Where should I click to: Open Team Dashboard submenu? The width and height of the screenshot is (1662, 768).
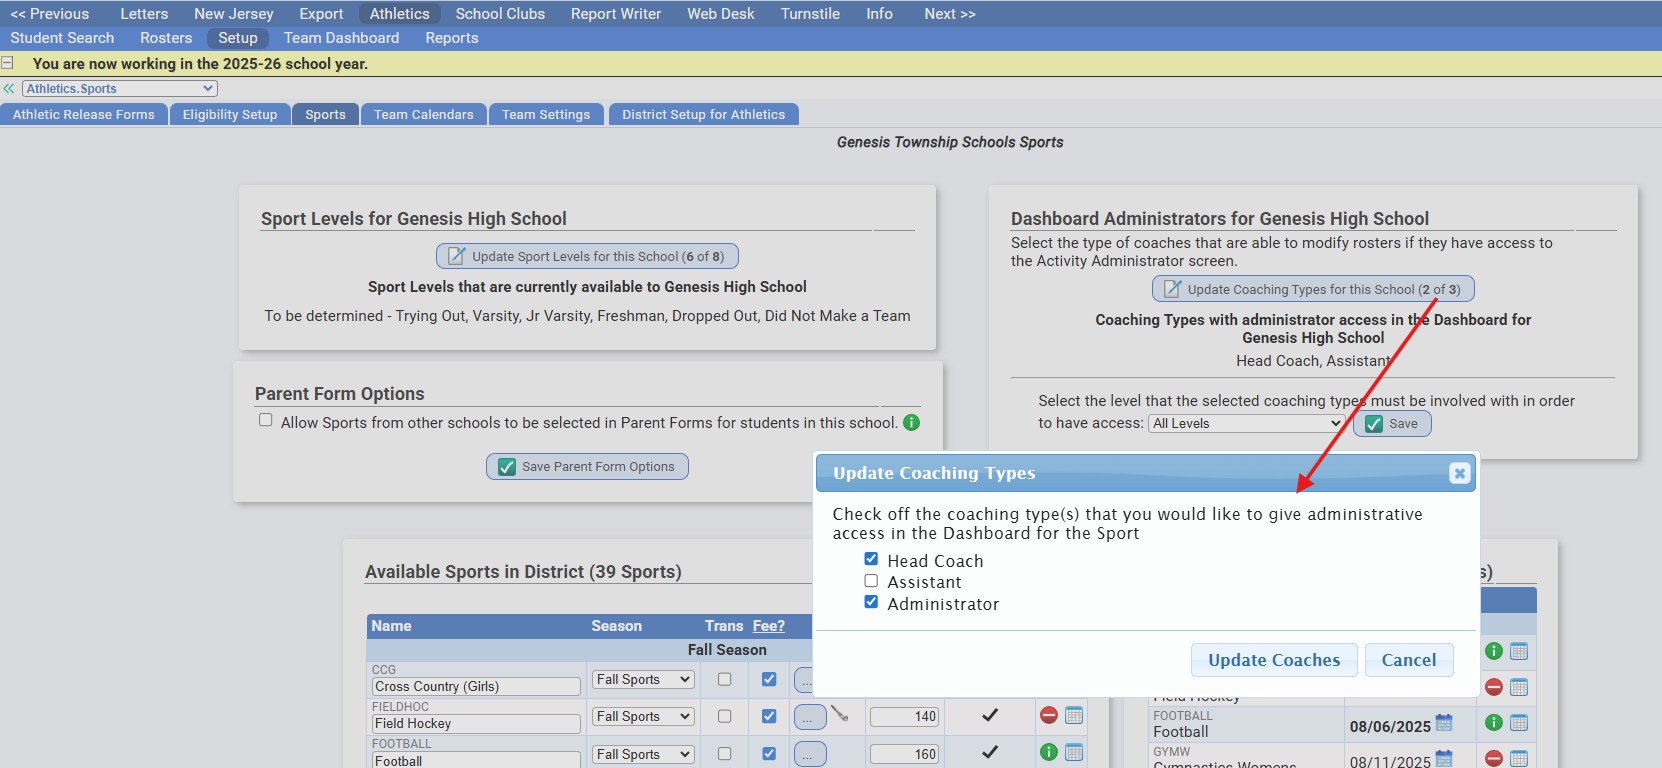coord(341,38)
